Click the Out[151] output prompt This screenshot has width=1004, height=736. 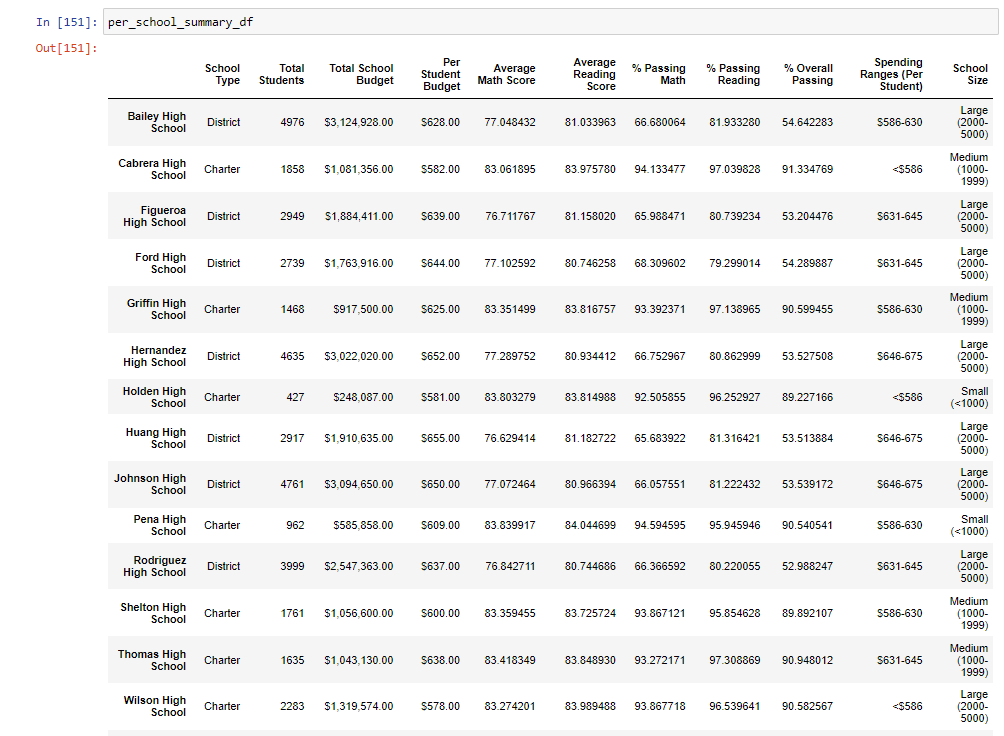tap(67, 48)
